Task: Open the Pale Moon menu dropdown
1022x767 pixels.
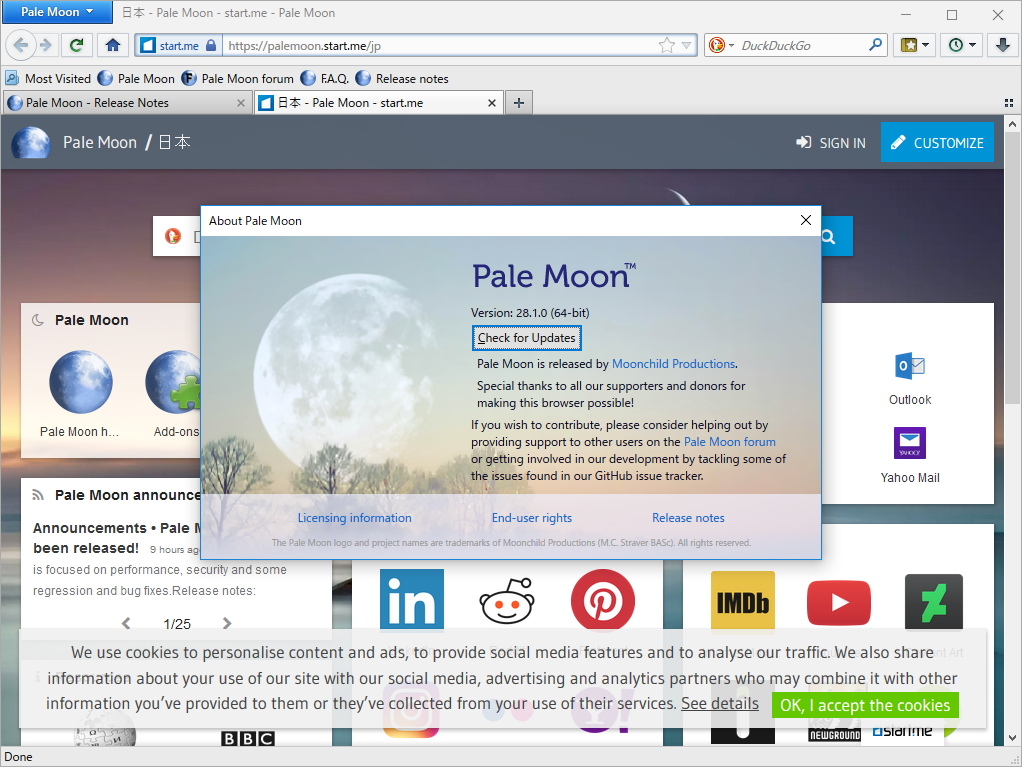Action: (x=56, y=11)
